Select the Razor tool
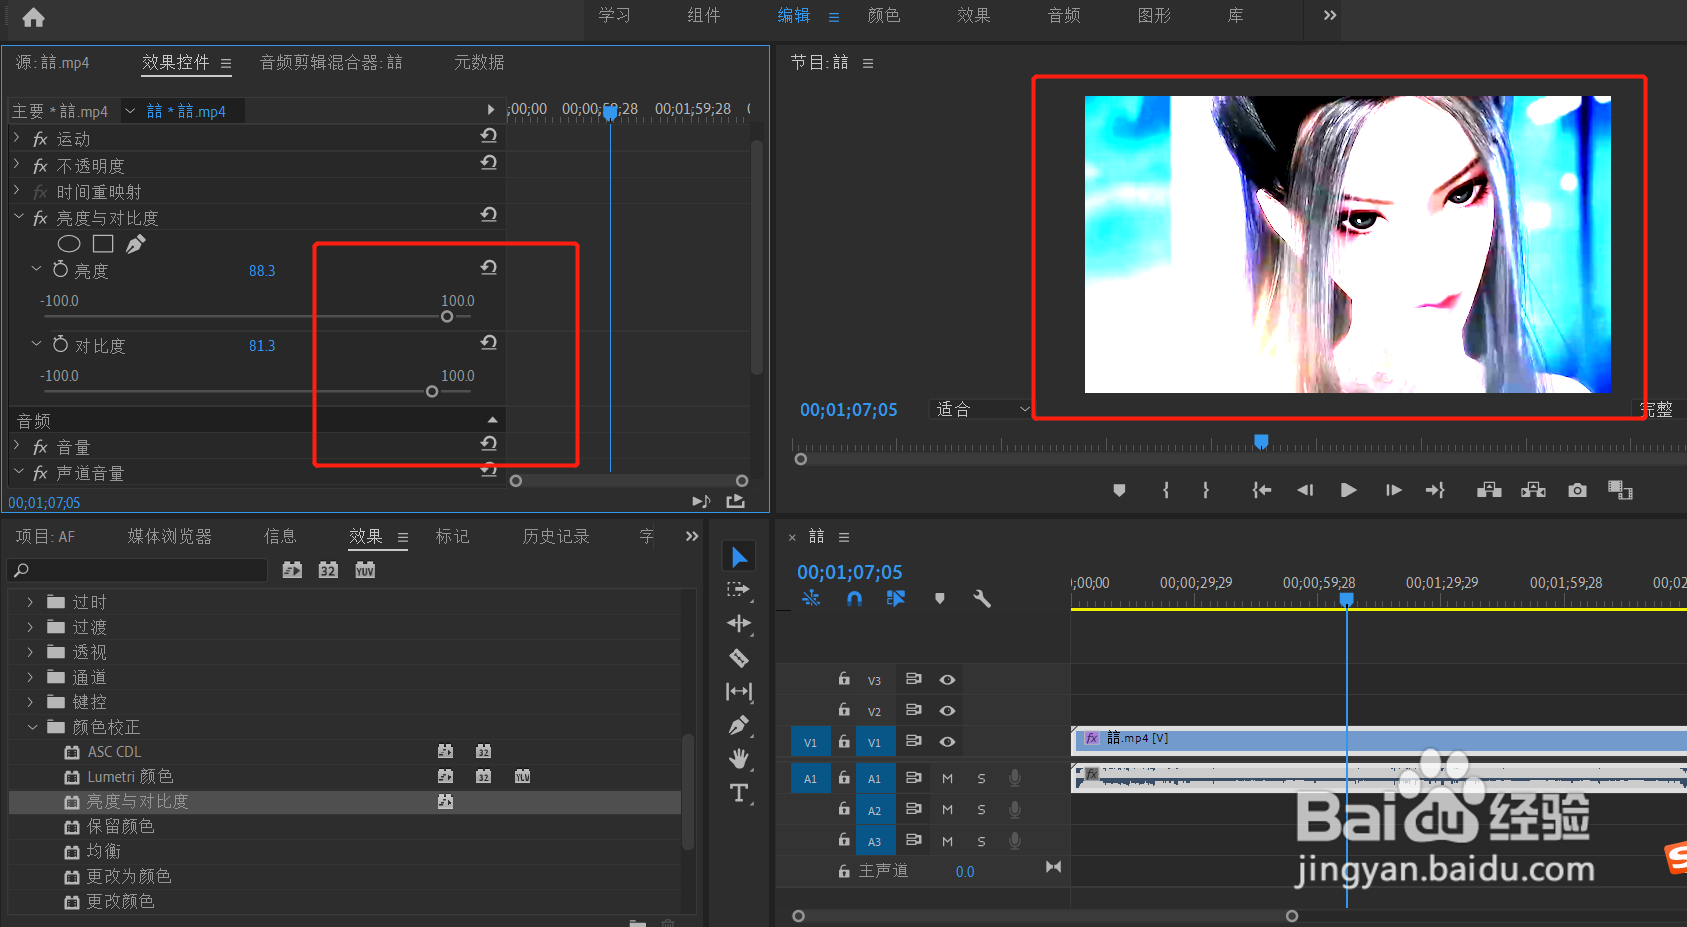 point(739,658)
